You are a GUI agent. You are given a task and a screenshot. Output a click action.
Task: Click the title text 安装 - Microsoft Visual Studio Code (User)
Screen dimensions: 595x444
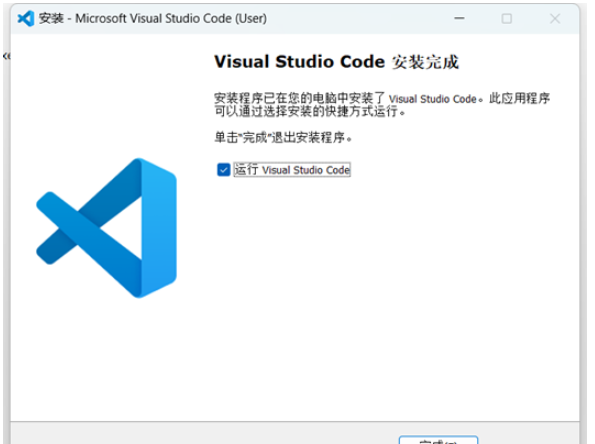point(153,18)
